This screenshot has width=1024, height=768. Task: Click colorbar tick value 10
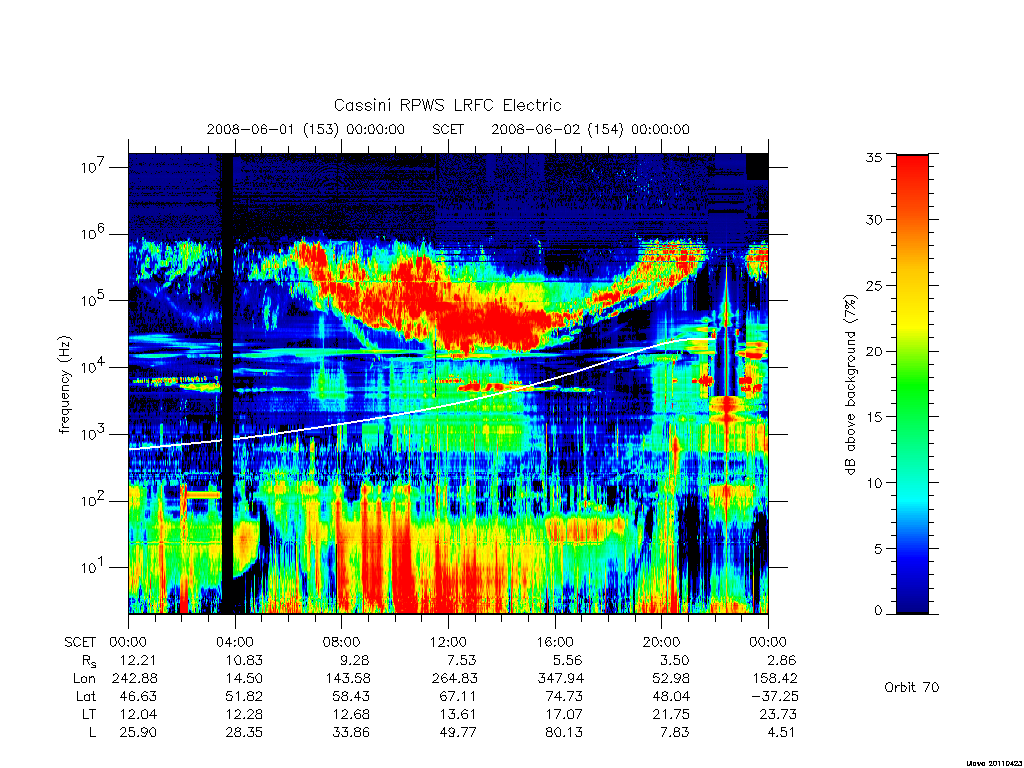click(874, 483)
